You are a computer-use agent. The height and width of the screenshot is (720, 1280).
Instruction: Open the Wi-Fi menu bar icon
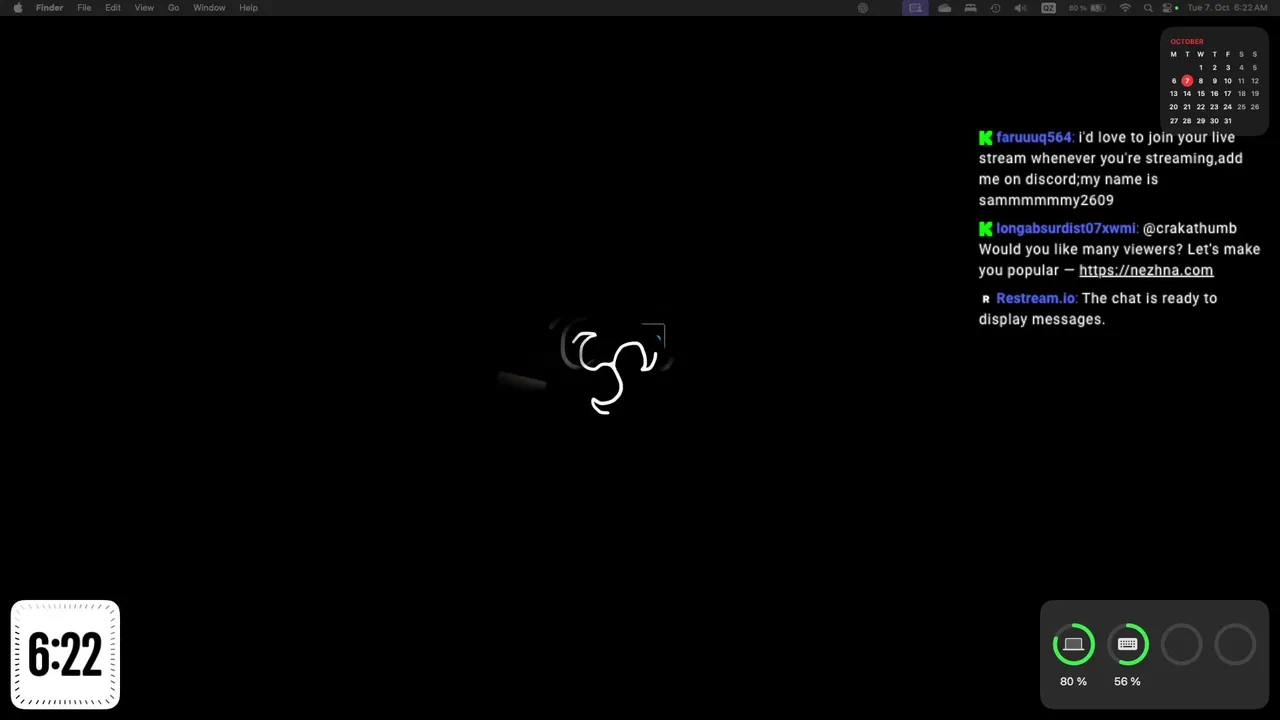(x=1125, y=7)
